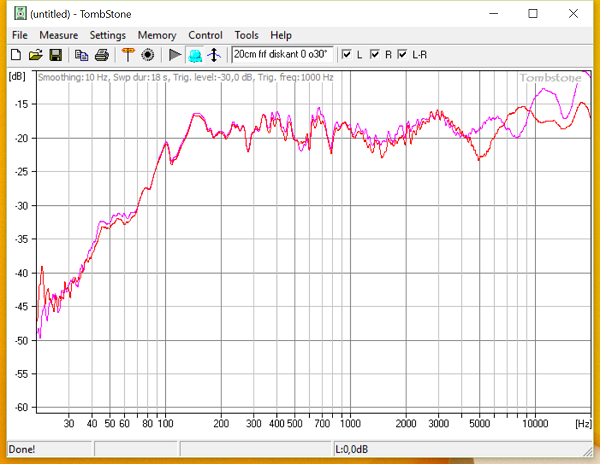Screen dimensions: 600x464
Task: Open a file with the folder icon
Action: point(36,55)
